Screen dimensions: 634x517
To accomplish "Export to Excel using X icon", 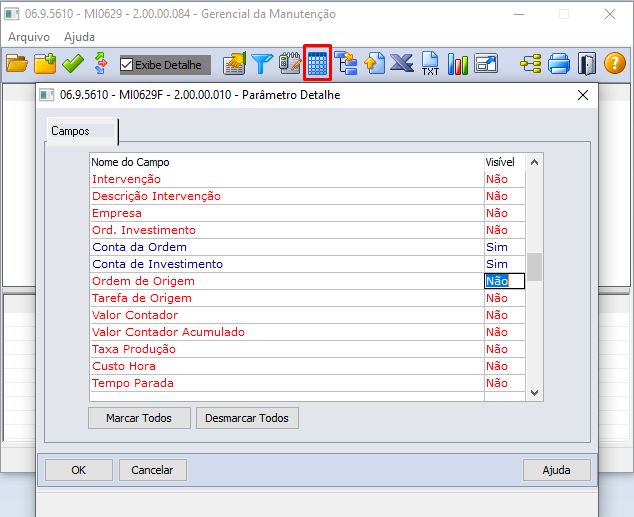I will (402, 63).
